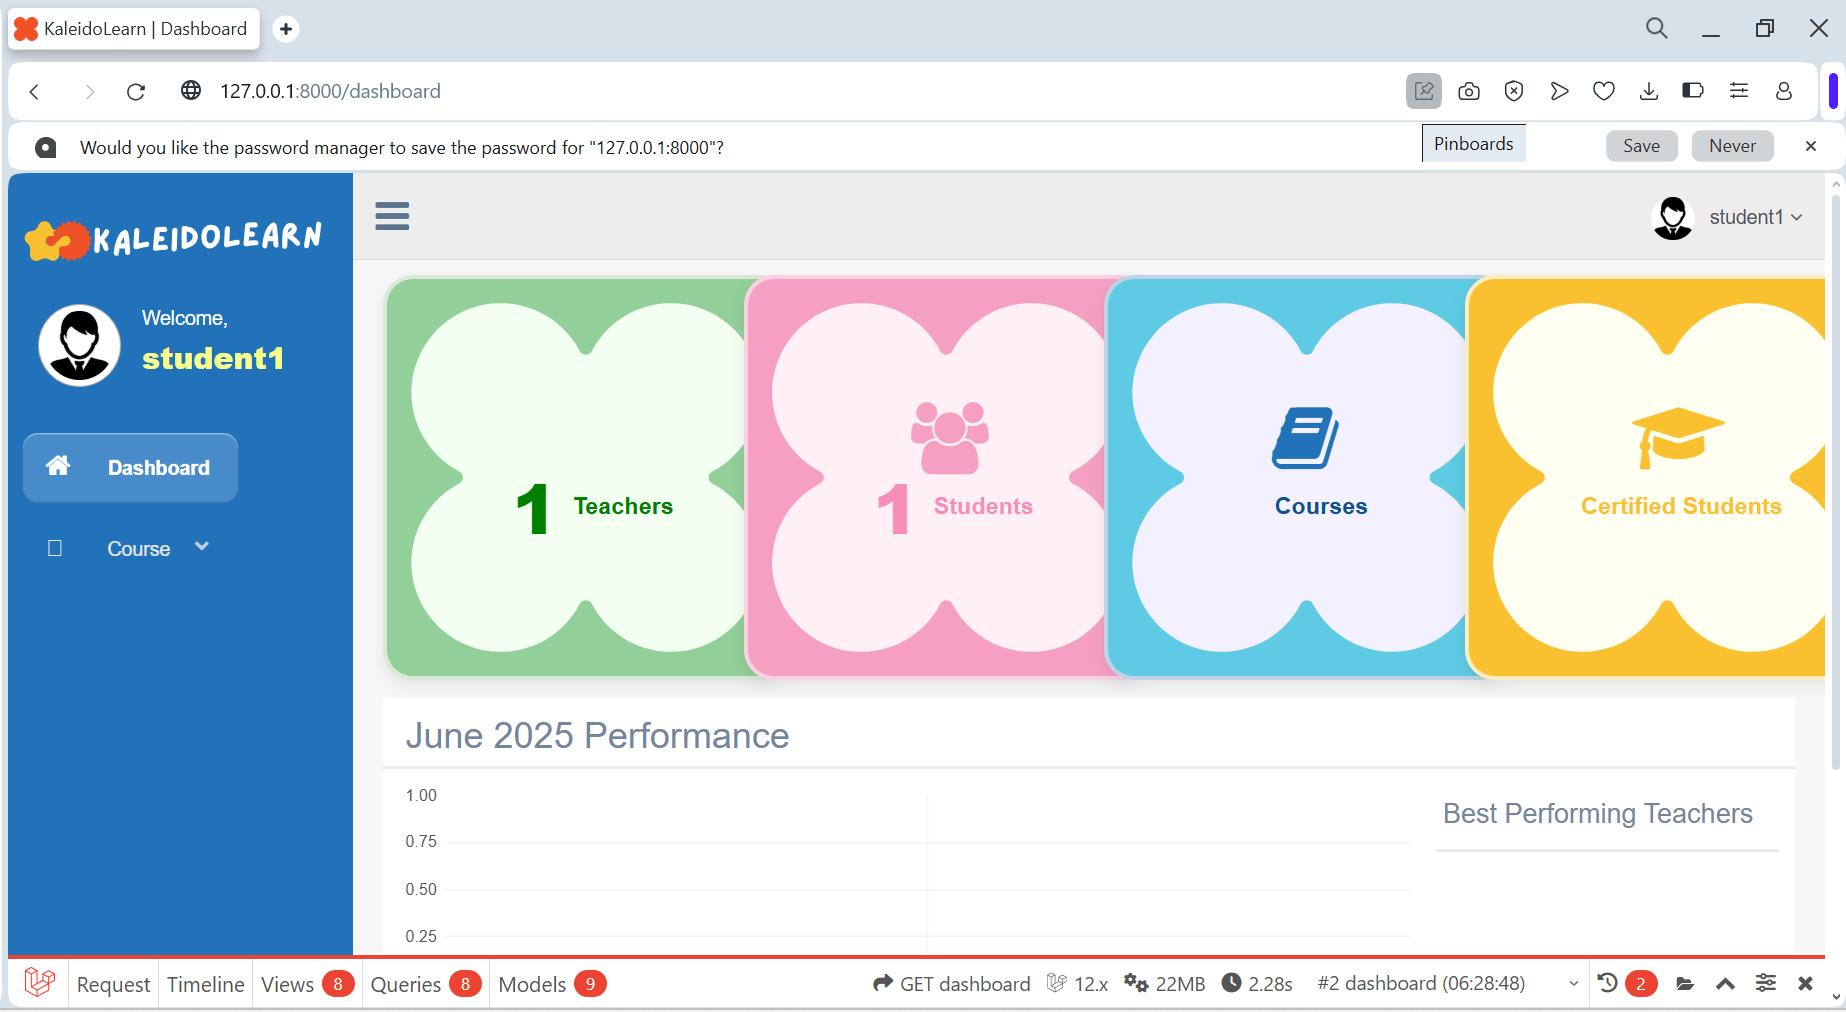Click the Dashboard home icon in sidebar
Image resolution: width=1846 pixels, height=1012 pixels.
click(58, 465)
